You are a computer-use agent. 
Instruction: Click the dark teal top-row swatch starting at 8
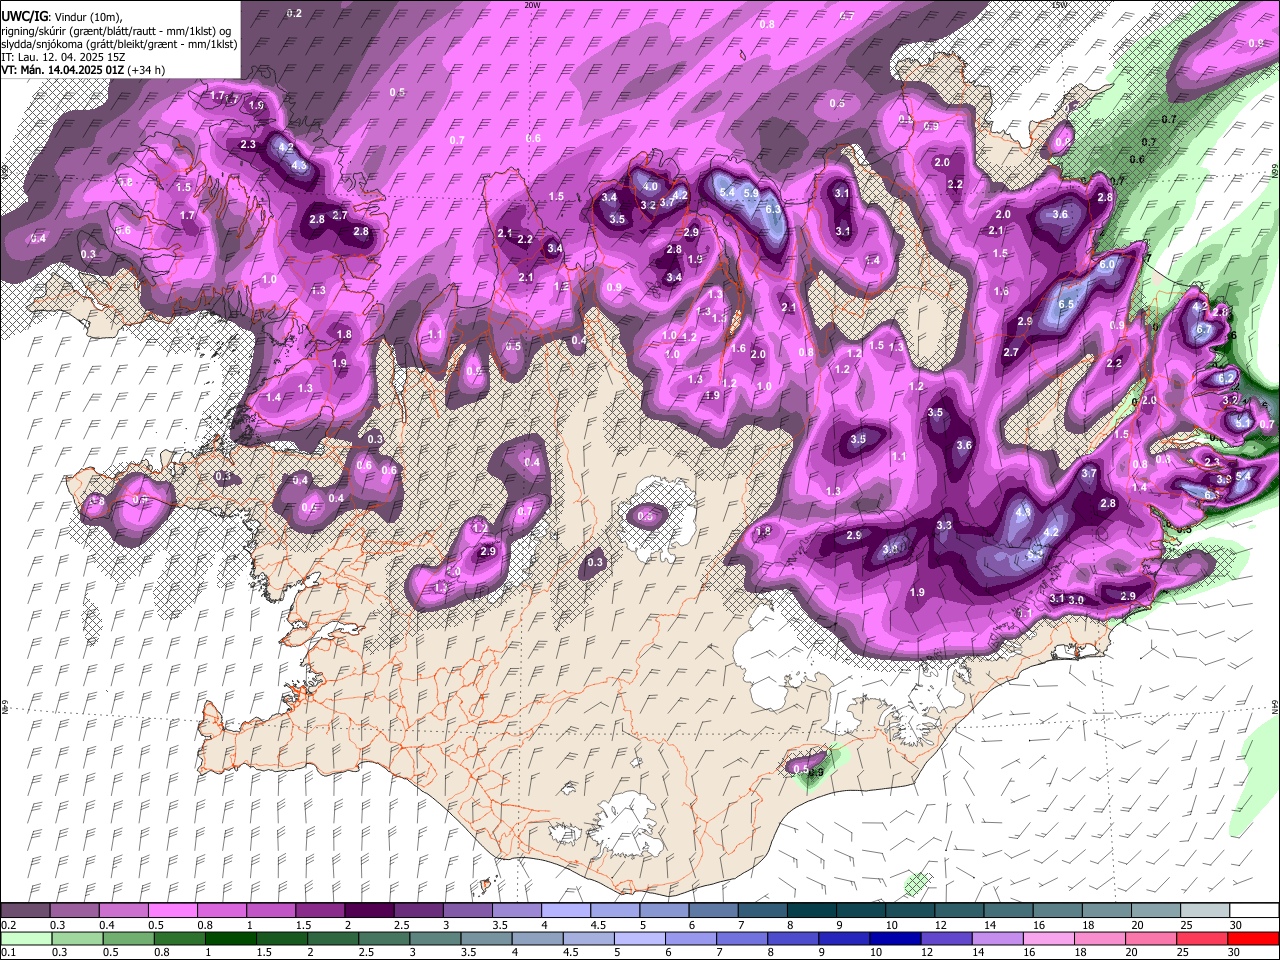(x=811, y=911)
